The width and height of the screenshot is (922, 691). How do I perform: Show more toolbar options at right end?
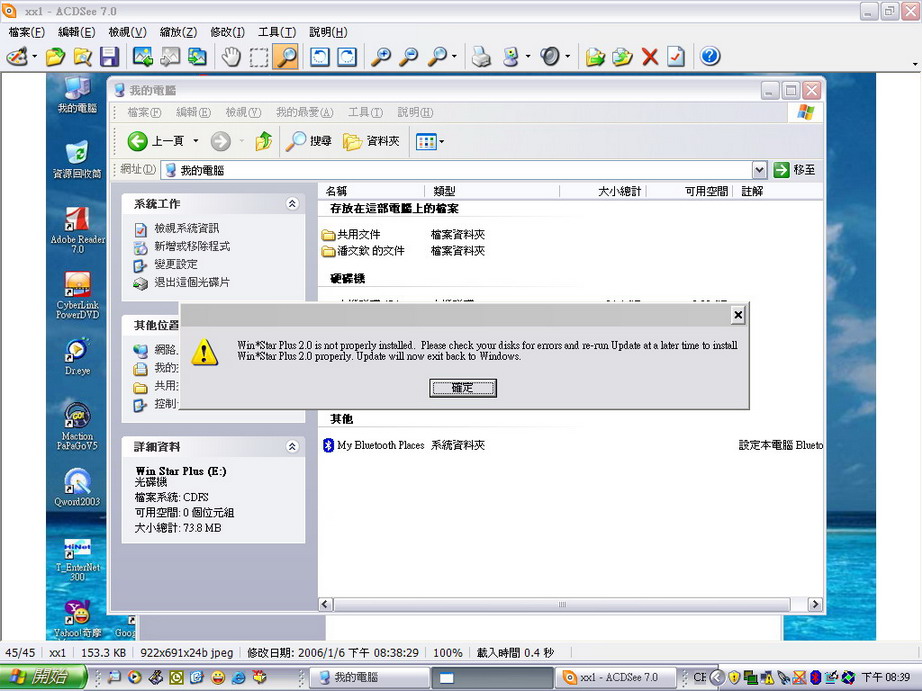915,64
